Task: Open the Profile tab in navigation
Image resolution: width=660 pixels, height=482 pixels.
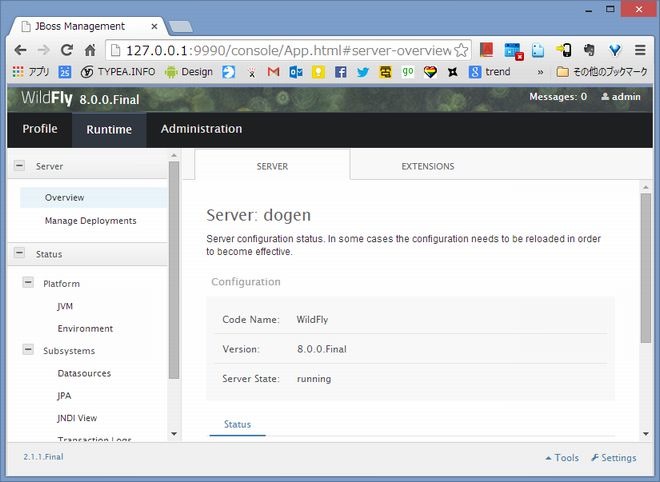Action: click(x=40, y=129)
